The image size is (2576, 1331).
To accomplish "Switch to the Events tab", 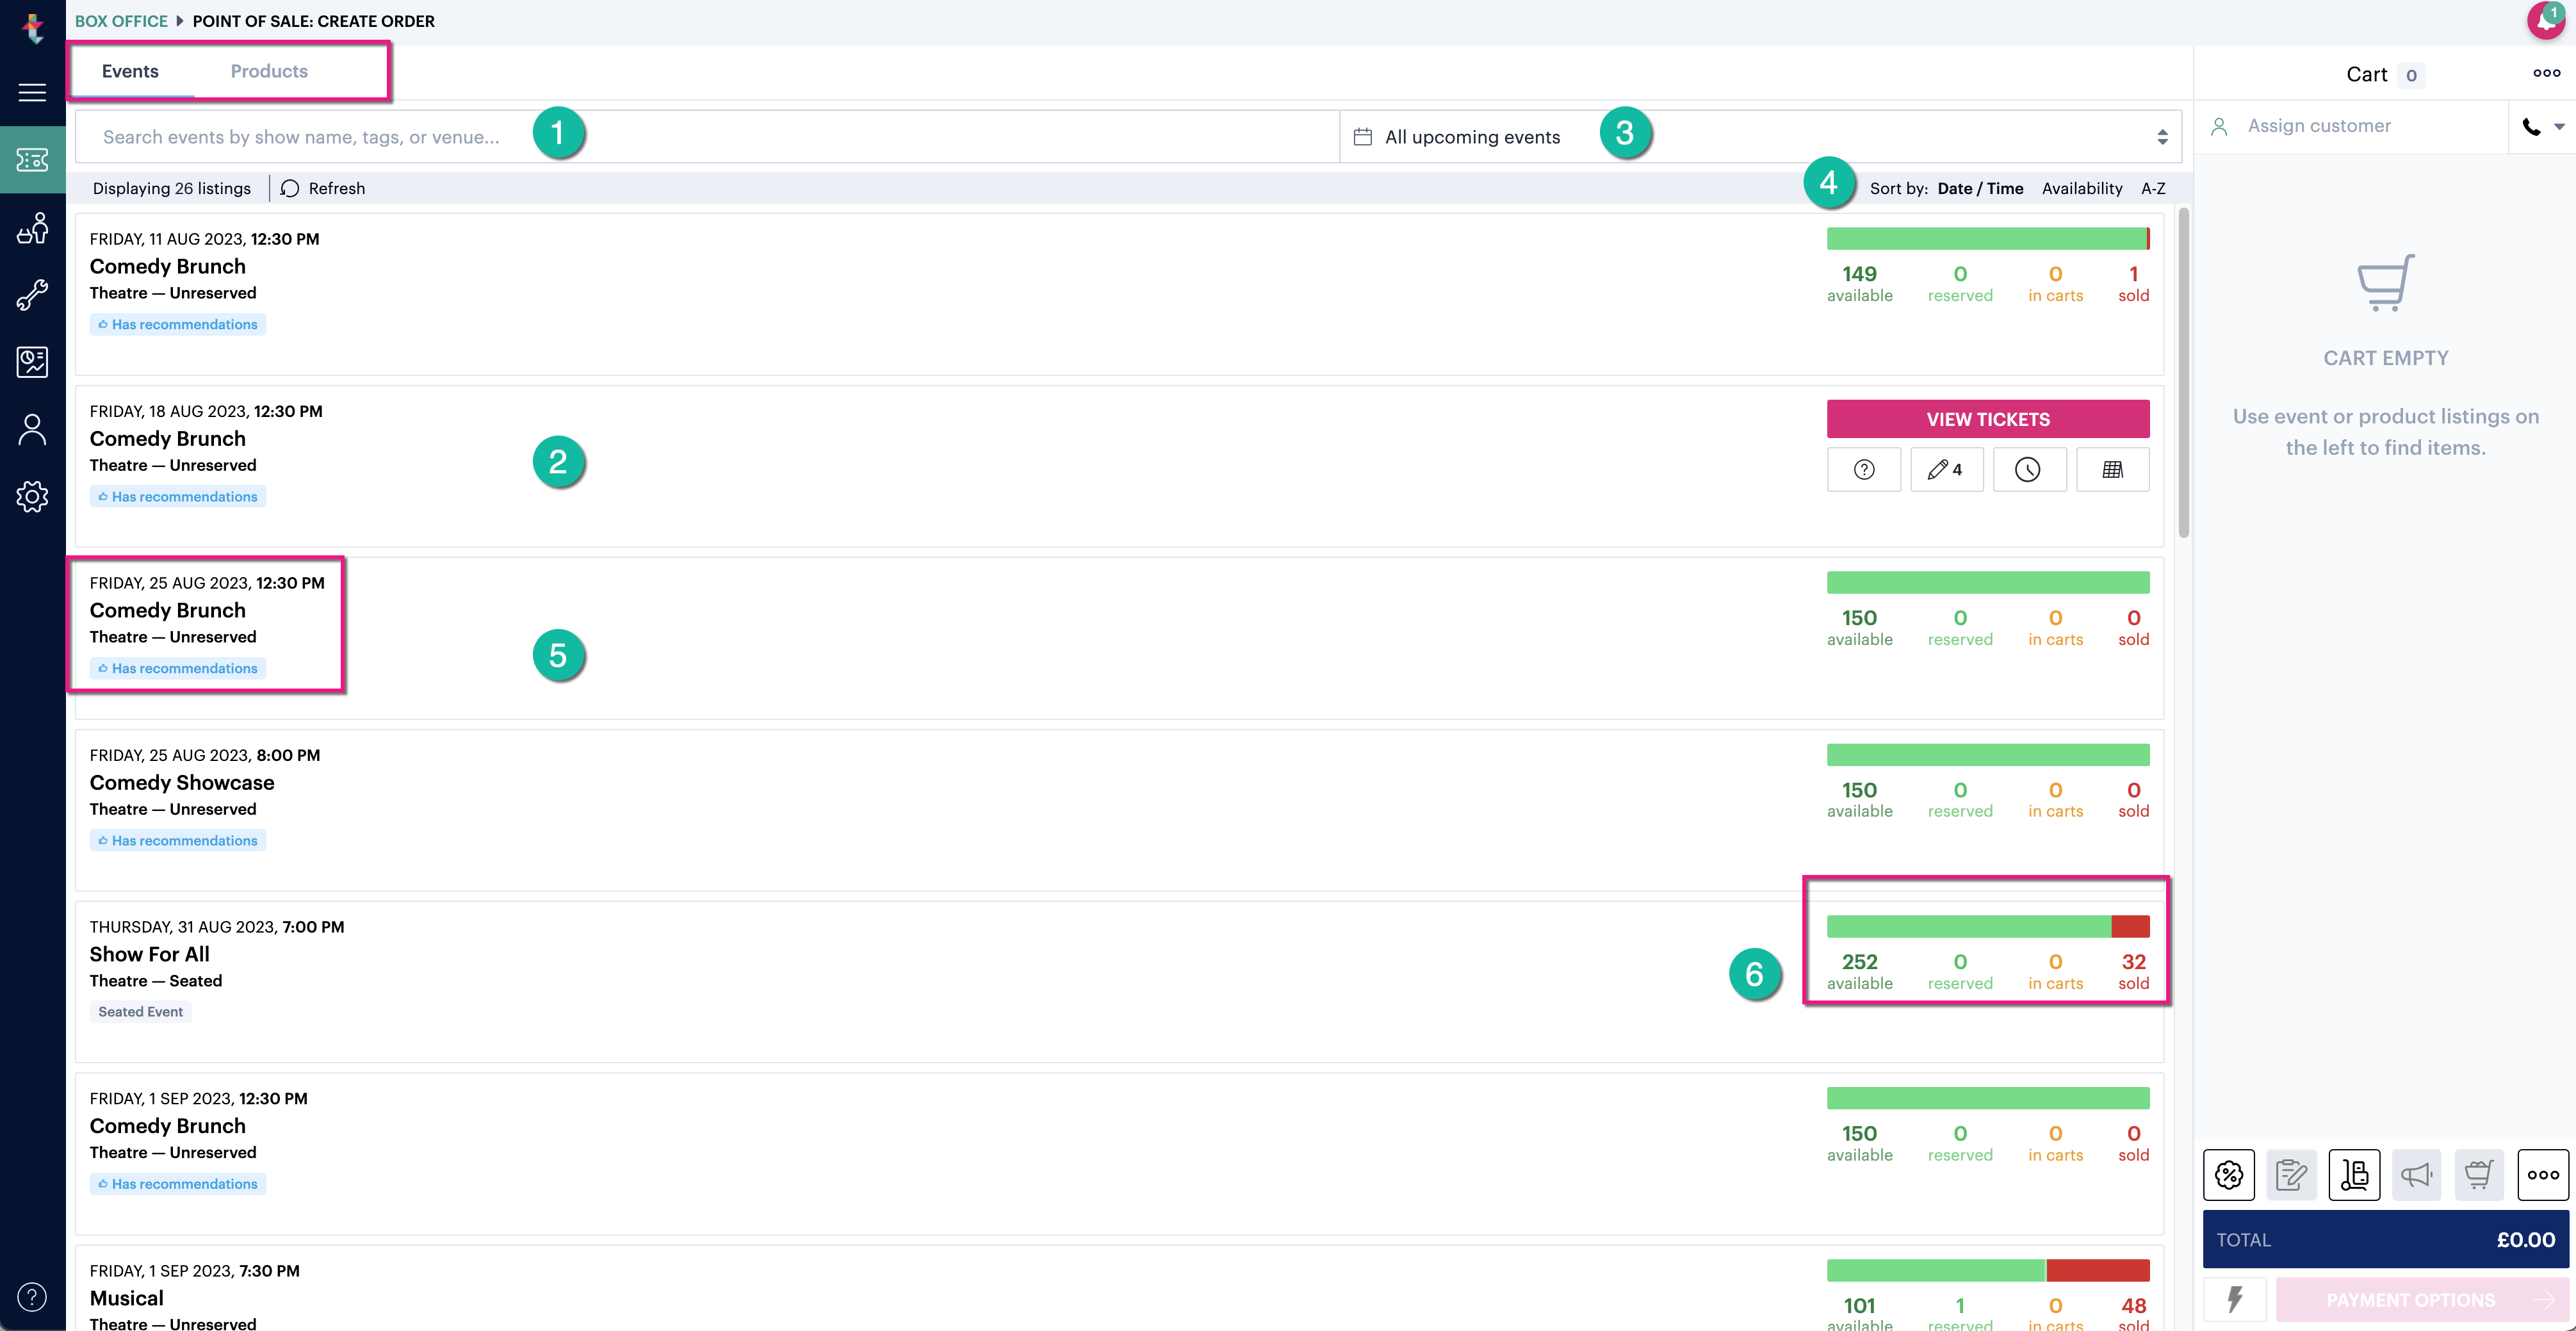I will (x=130, y=71).
